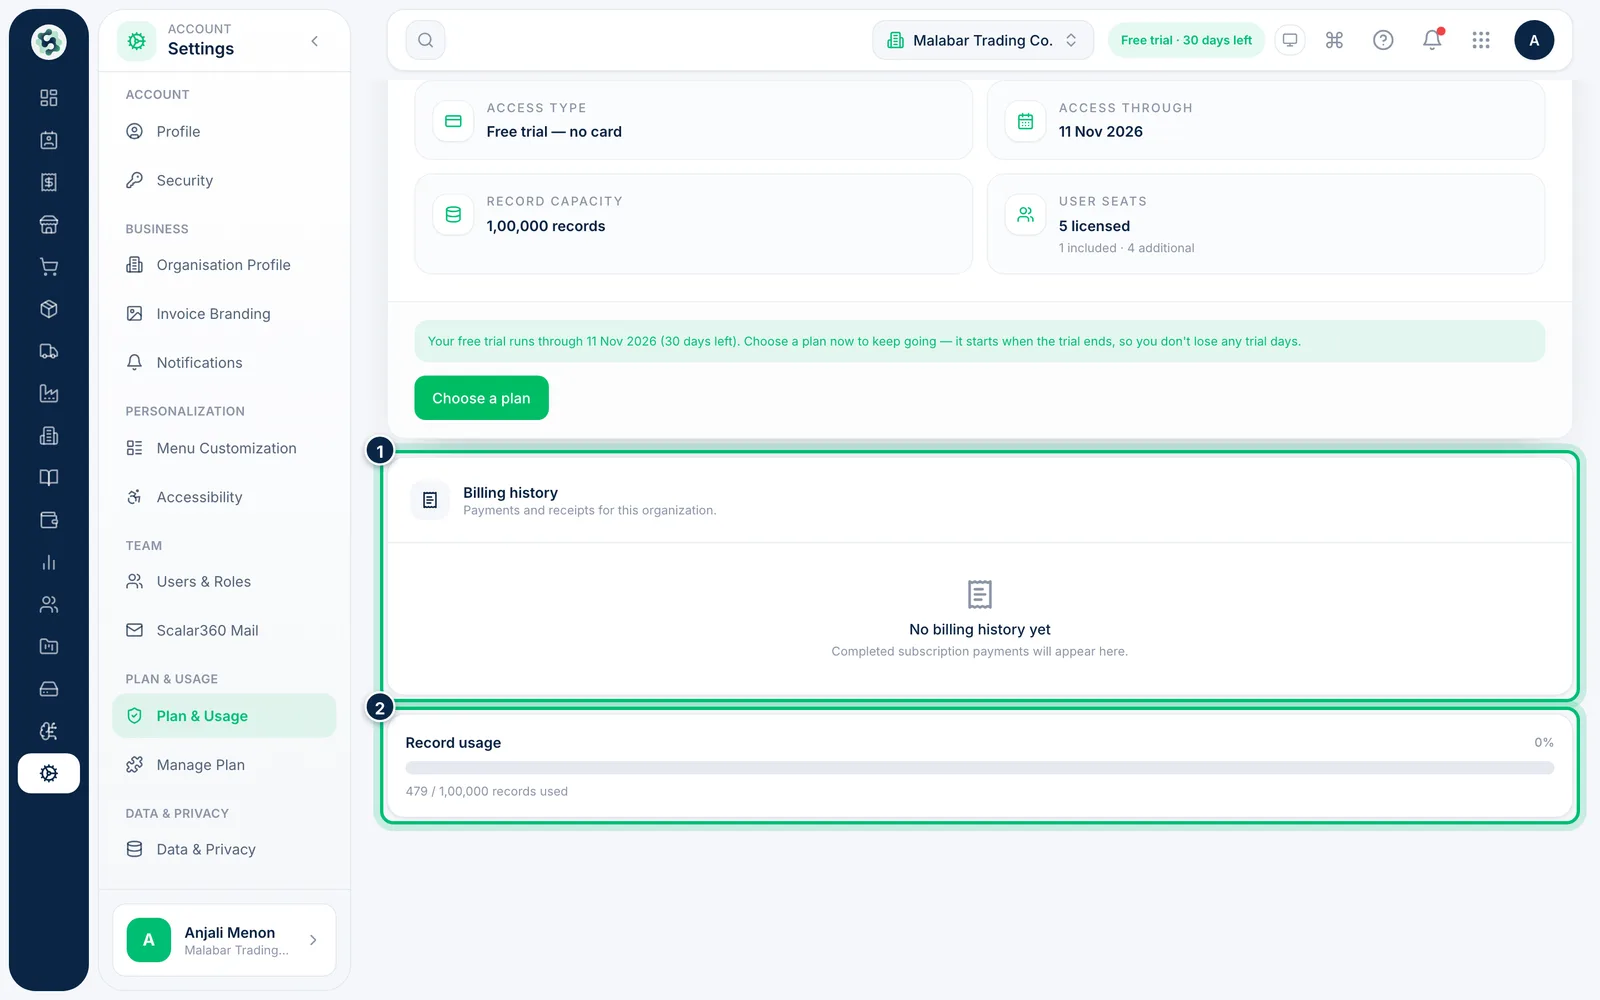
Task: Click the Billing history heading
Action: (510, 493)
